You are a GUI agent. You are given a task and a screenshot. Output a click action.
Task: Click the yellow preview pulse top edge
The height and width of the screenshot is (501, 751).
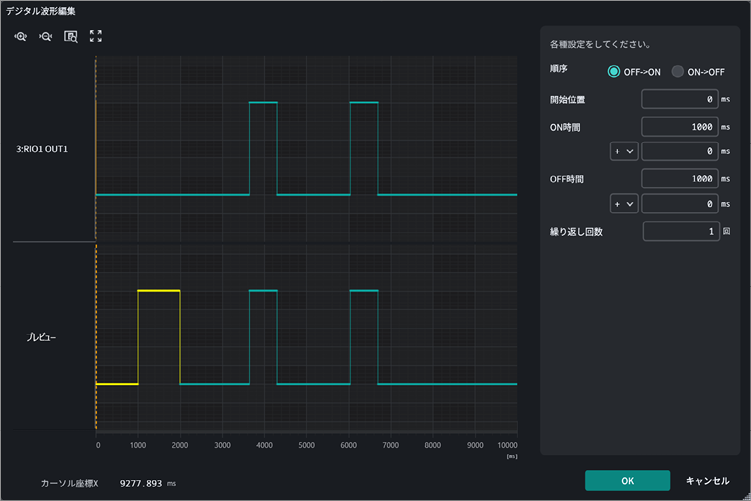pyautogui.click(x=159, y=290)
